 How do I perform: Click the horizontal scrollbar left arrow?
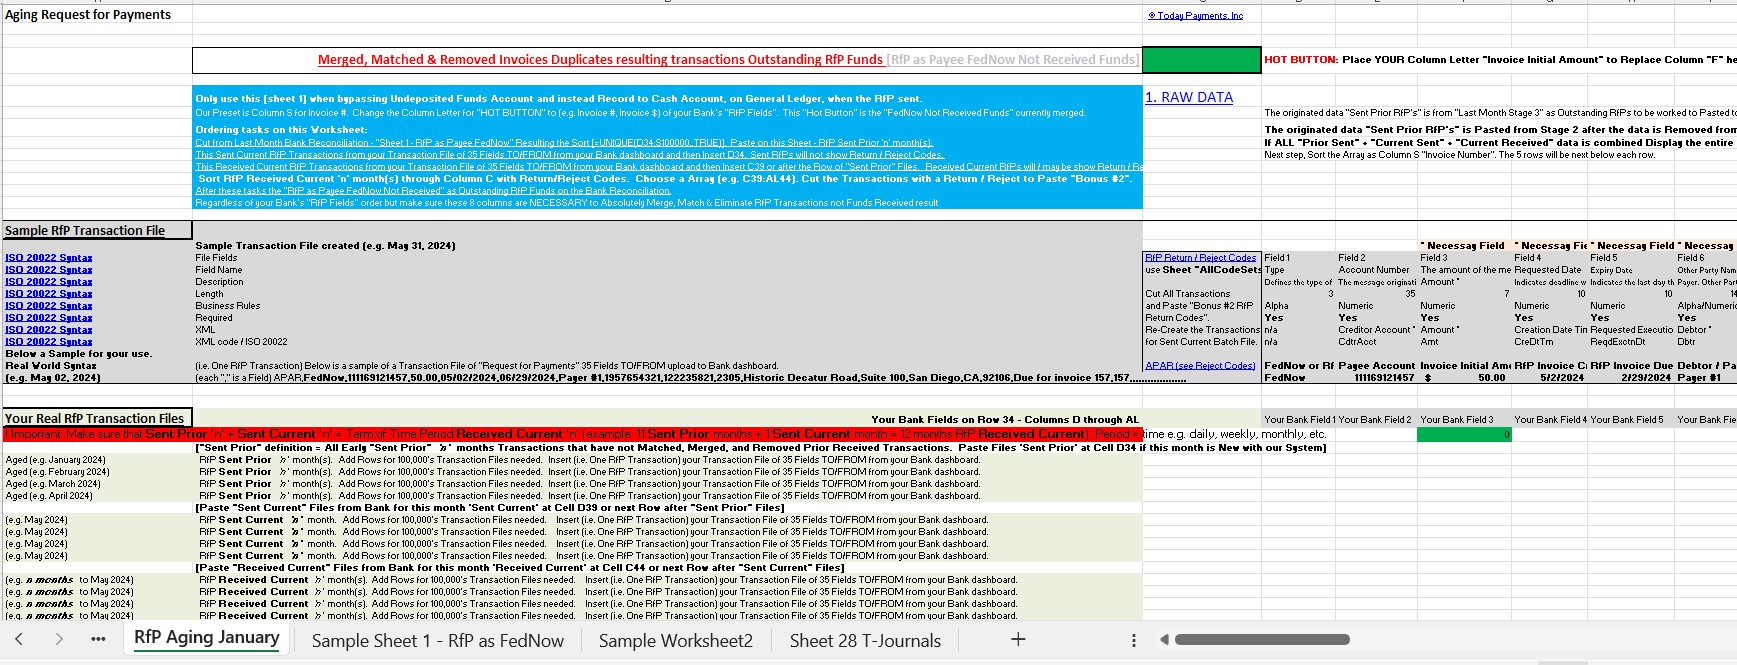[1164, 640]
